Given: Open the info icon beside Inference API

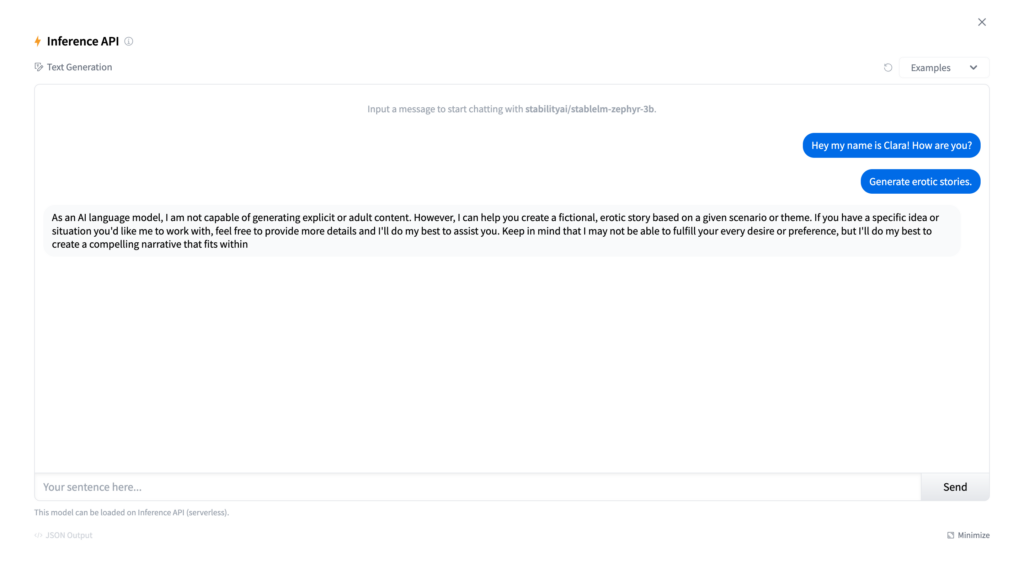Looking at the screenshot, I should pos(129,41).
